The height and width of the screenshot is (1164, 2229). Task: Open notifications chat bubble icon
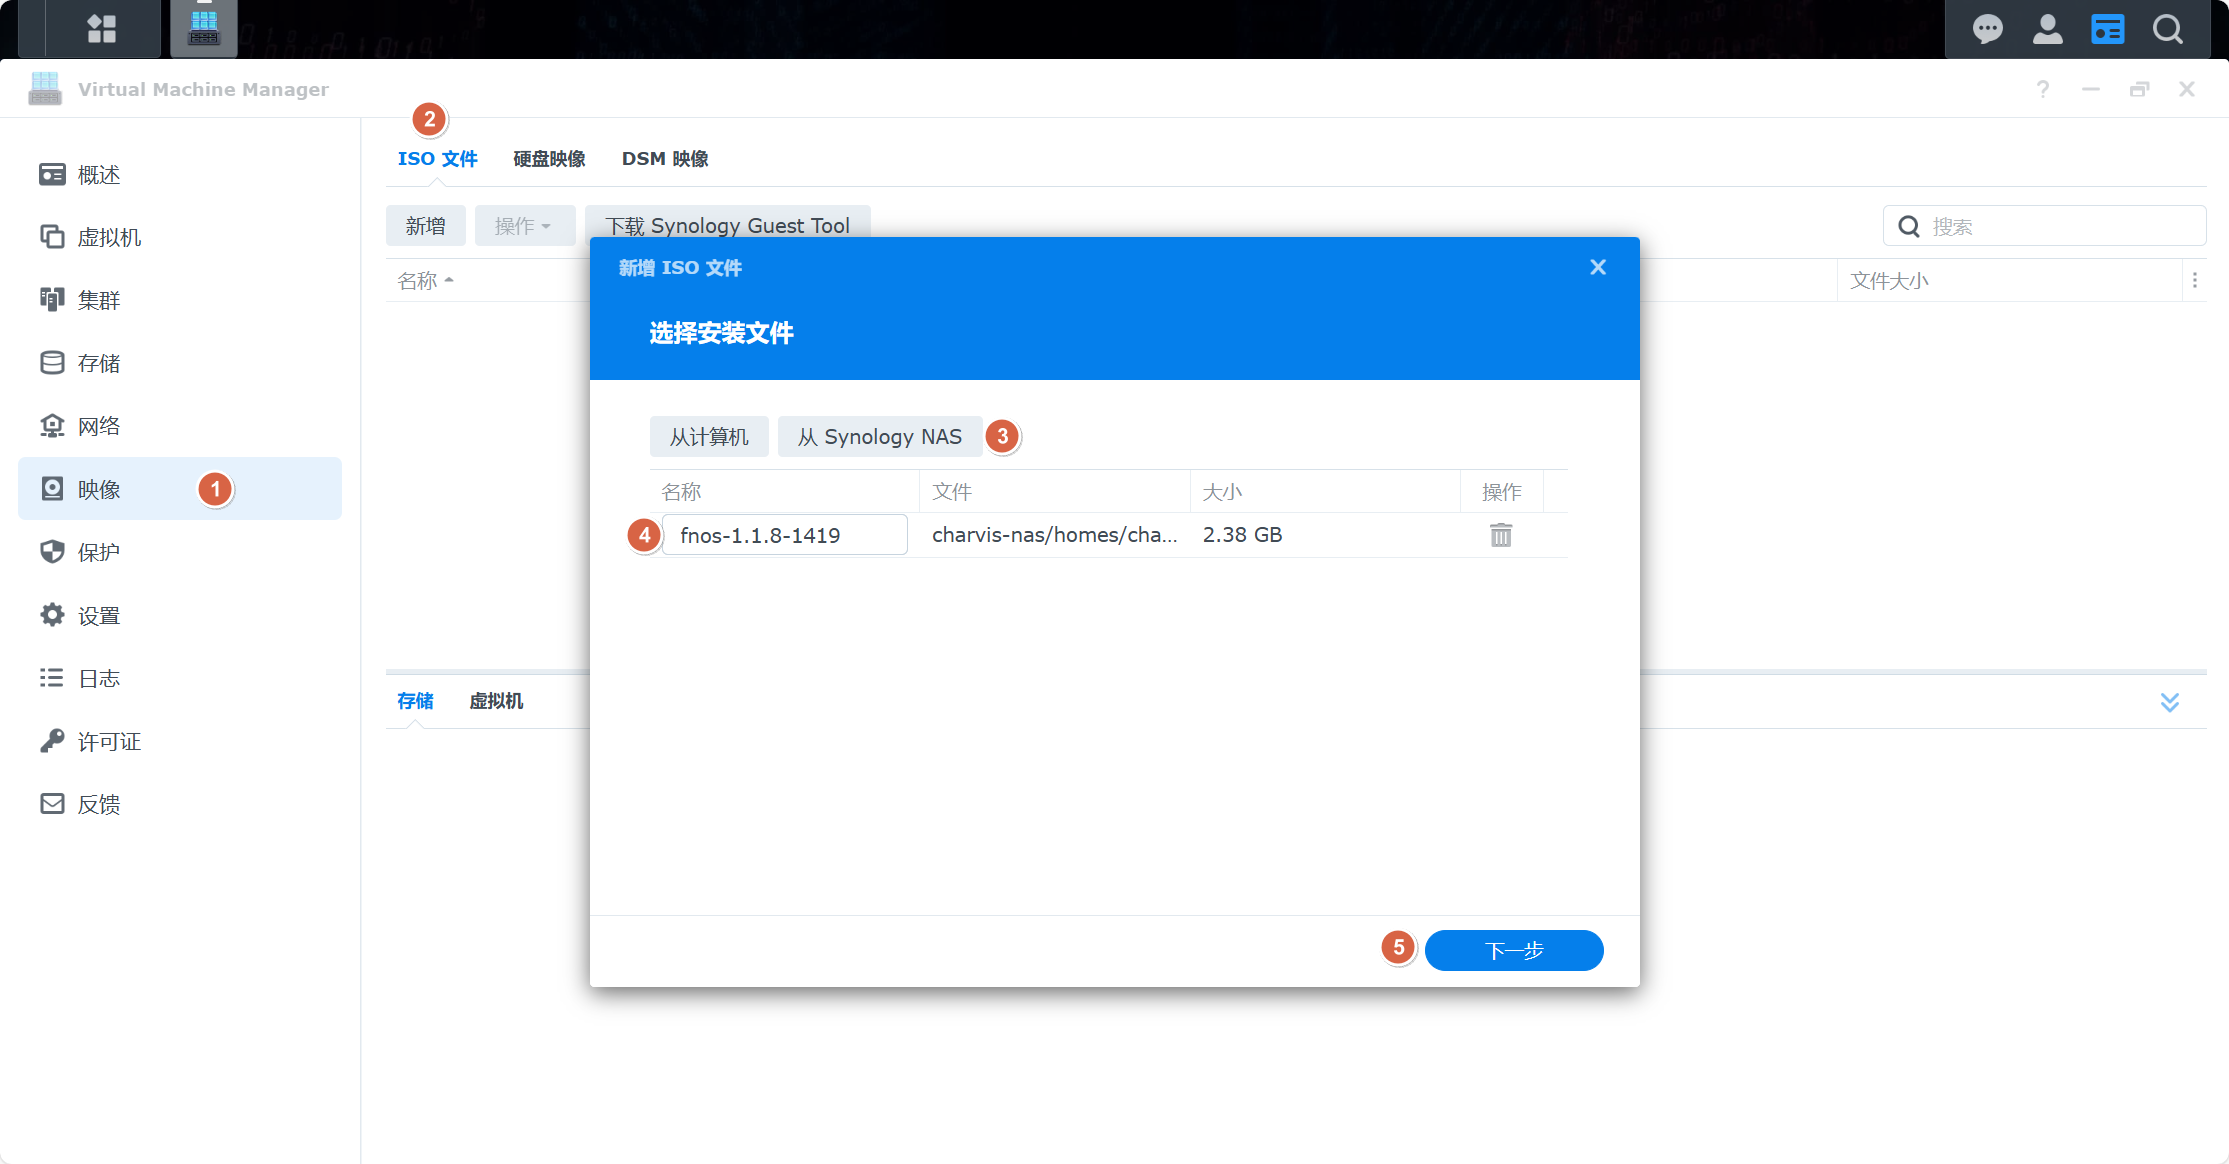(x=1987, y=29)
